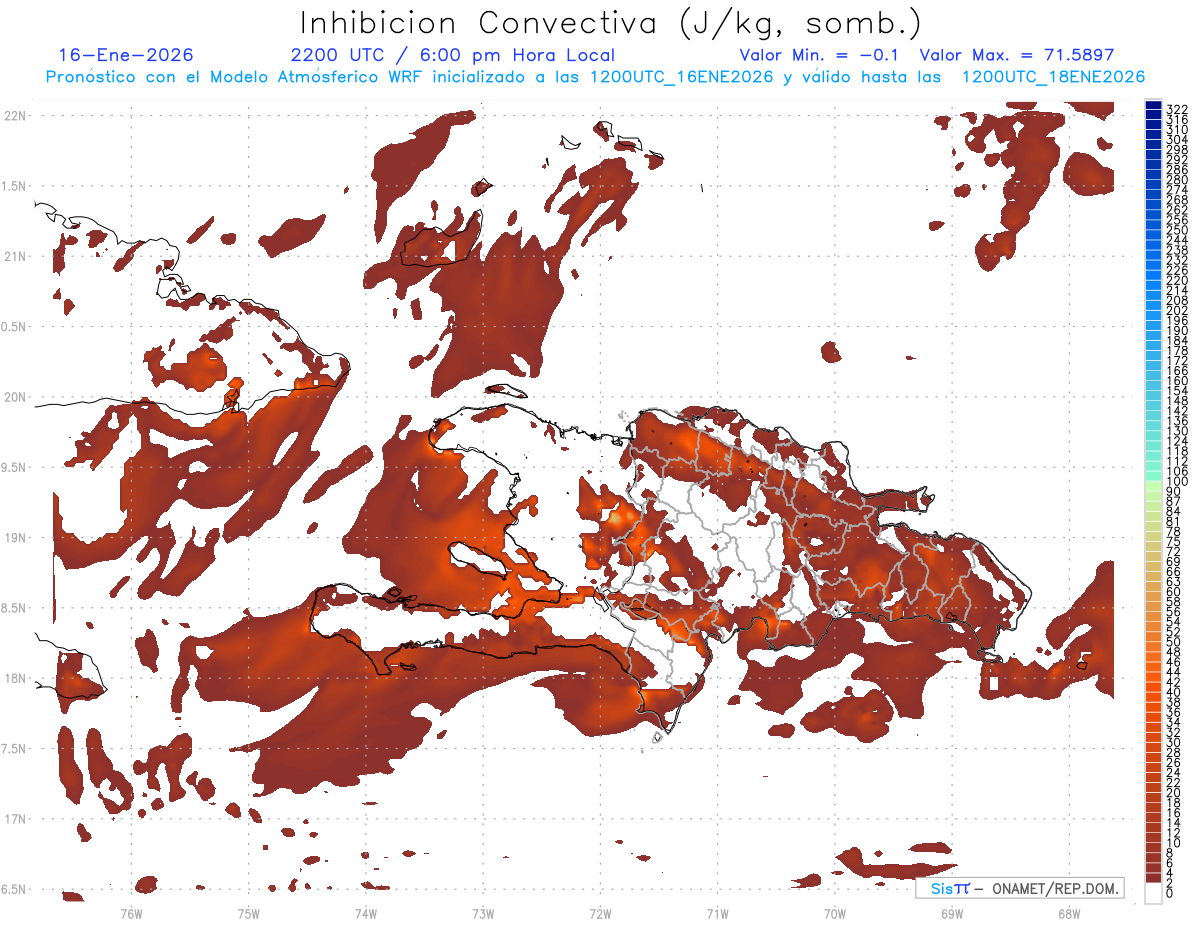Screen dimensions: 1200x927
Task: Click the white swatch at the color scale bottom
Action: [1153, 893]
